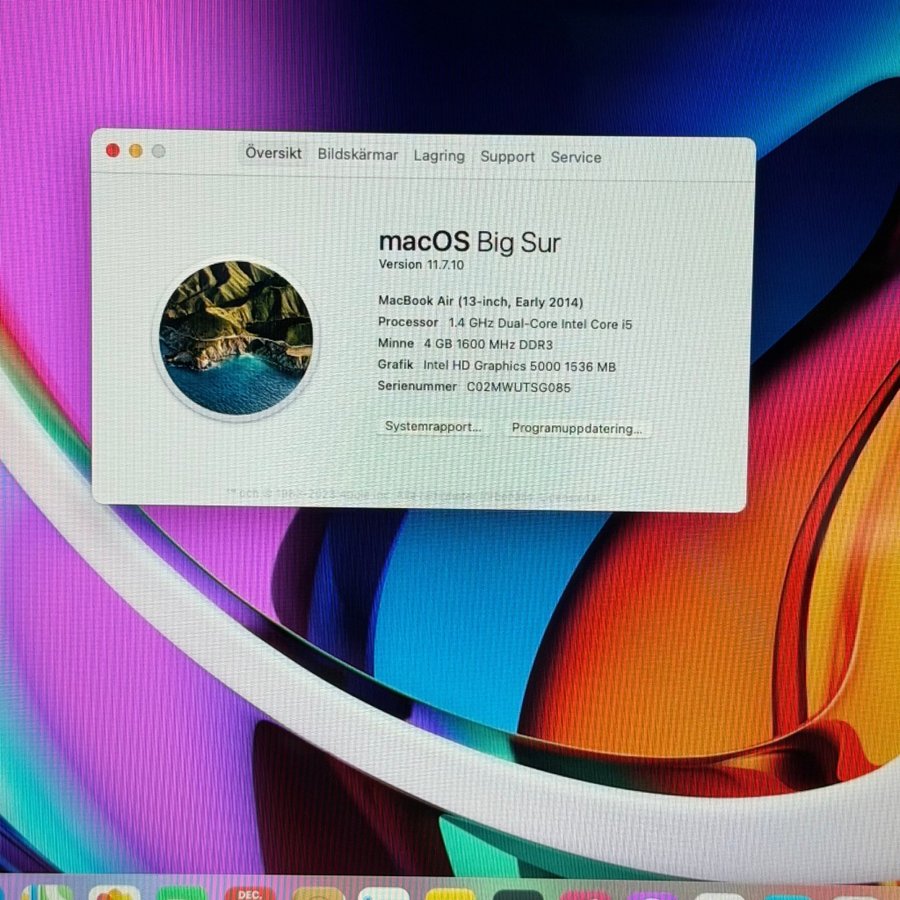Open the yellow Notes Dock icon
This screenshot has width=900, height=900.
449,894
